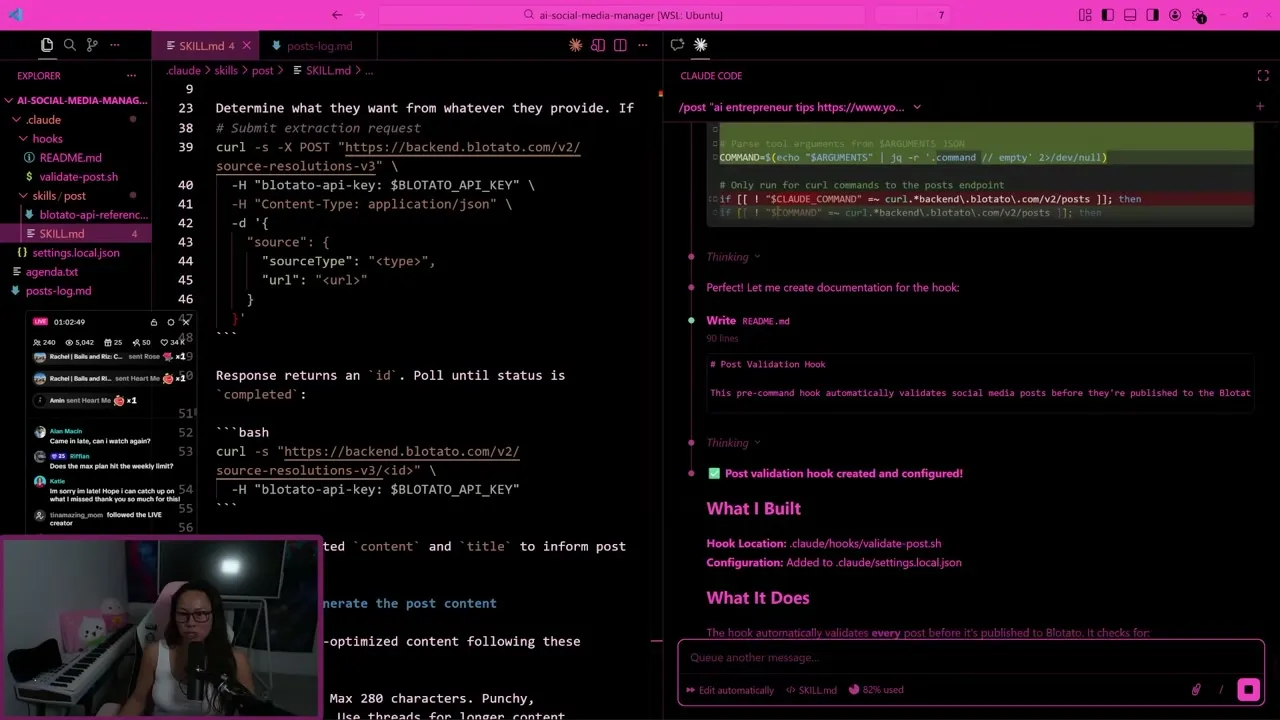Expand the Thinking section below README write
The width and height of the screenshot is (1280, 720).
pyautogui.click(x=734, y=443)
